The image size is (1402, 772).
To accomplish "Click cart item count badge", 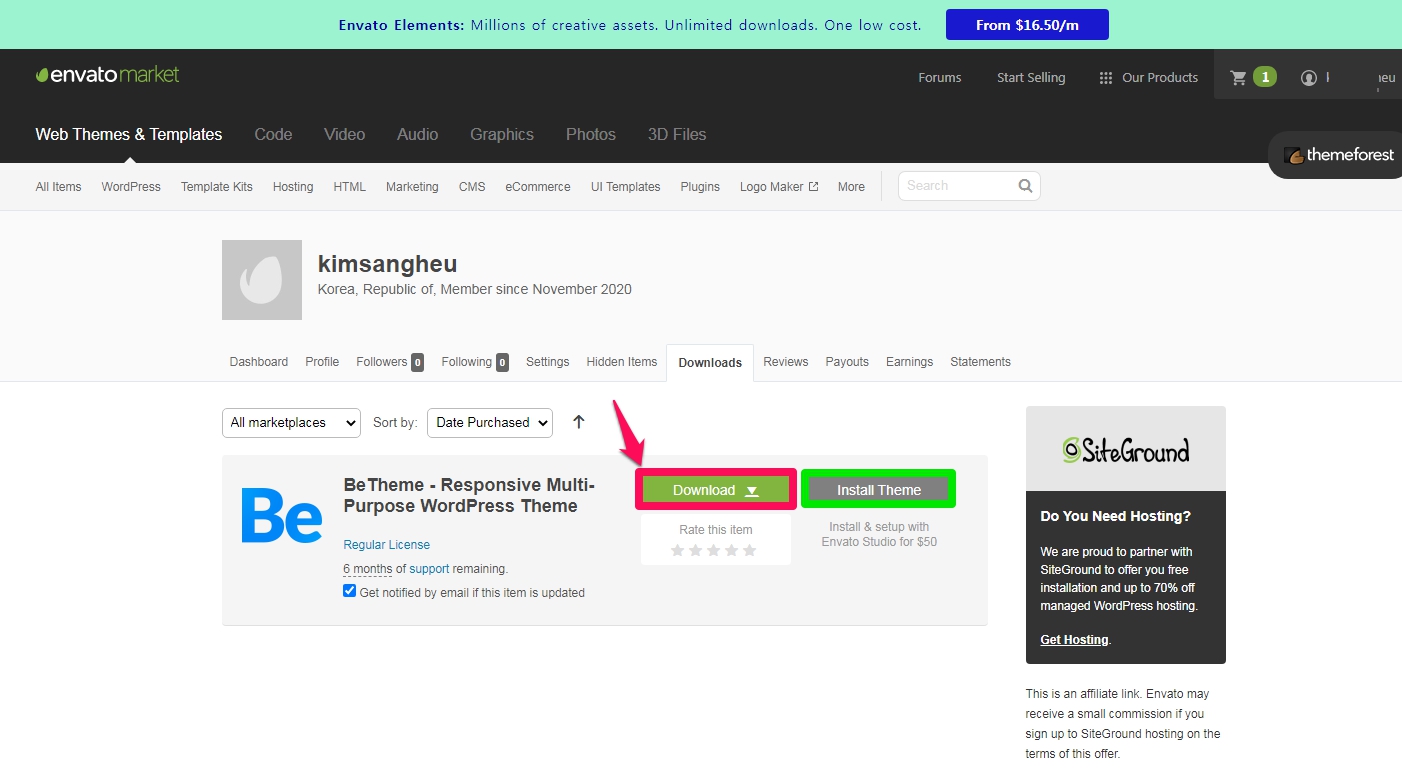I will point(1264,77).
